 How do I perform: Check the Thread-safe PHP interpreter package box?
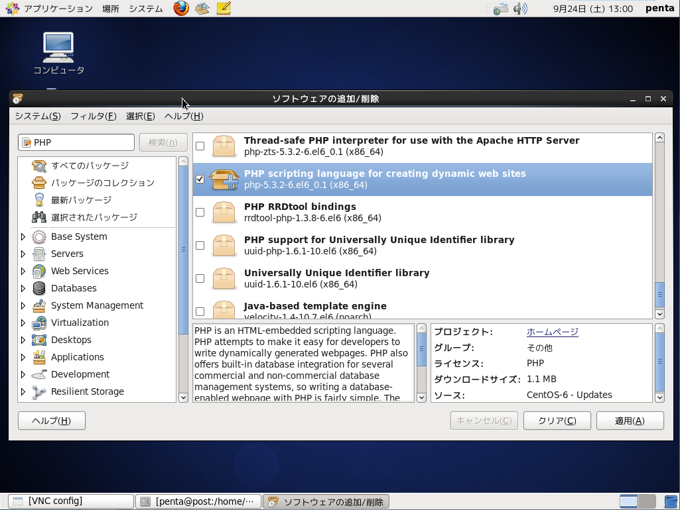200,146
